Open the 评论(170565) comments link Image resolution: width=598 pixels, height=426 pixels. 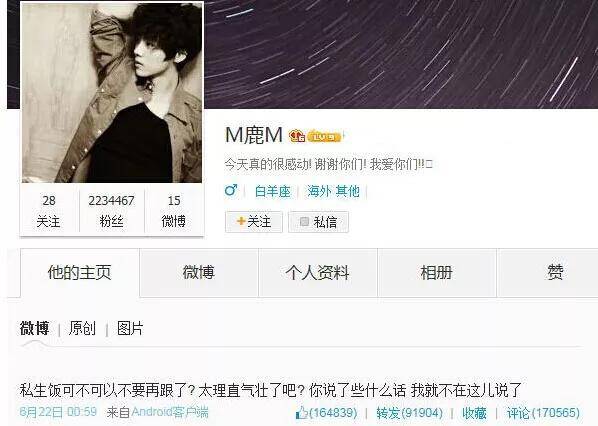(543, 413)
